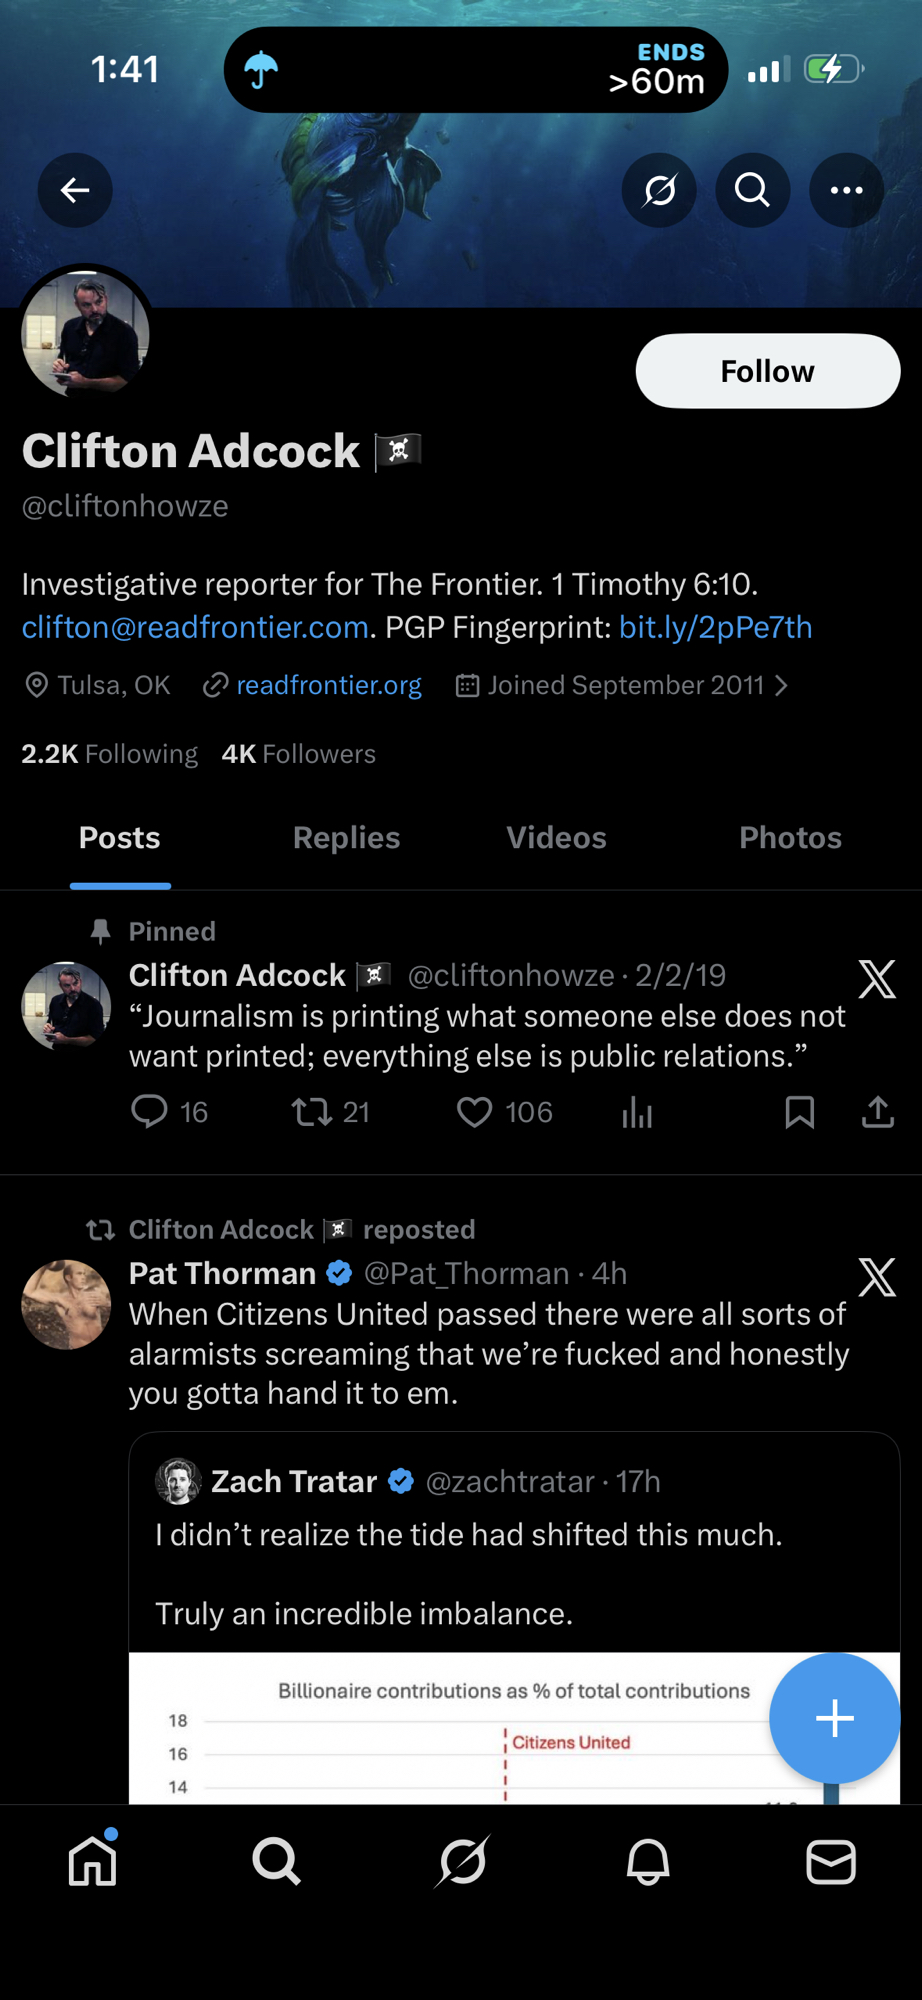The image size is (922, 2000).
Task: Expand the Joined September 2011 chevron
Action: pos(782,686)
